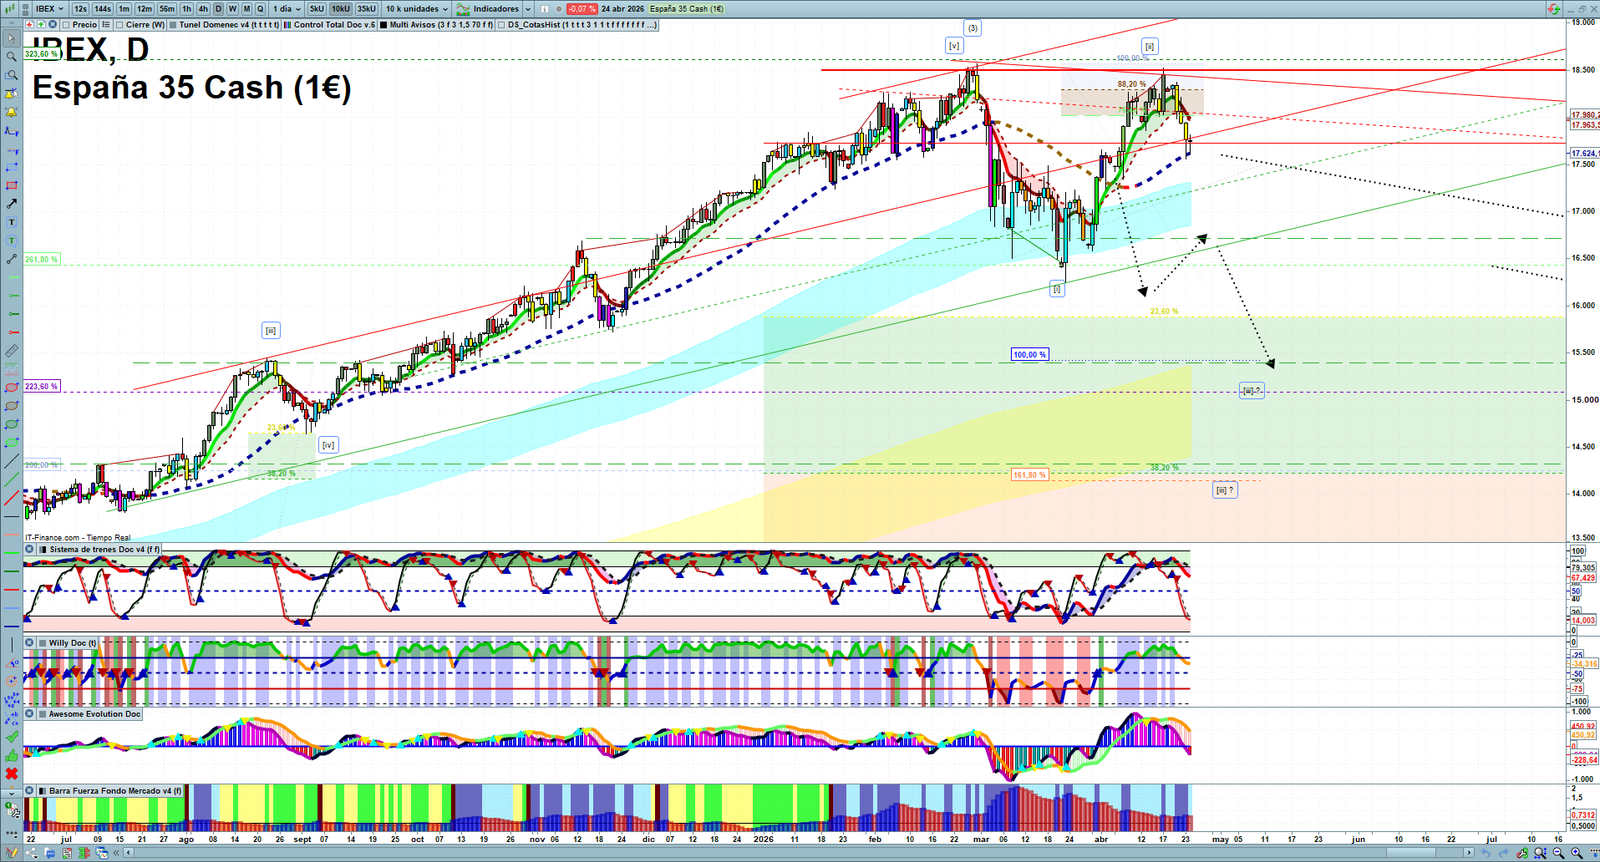Select the ruler measurement tool

coord(11,351)
